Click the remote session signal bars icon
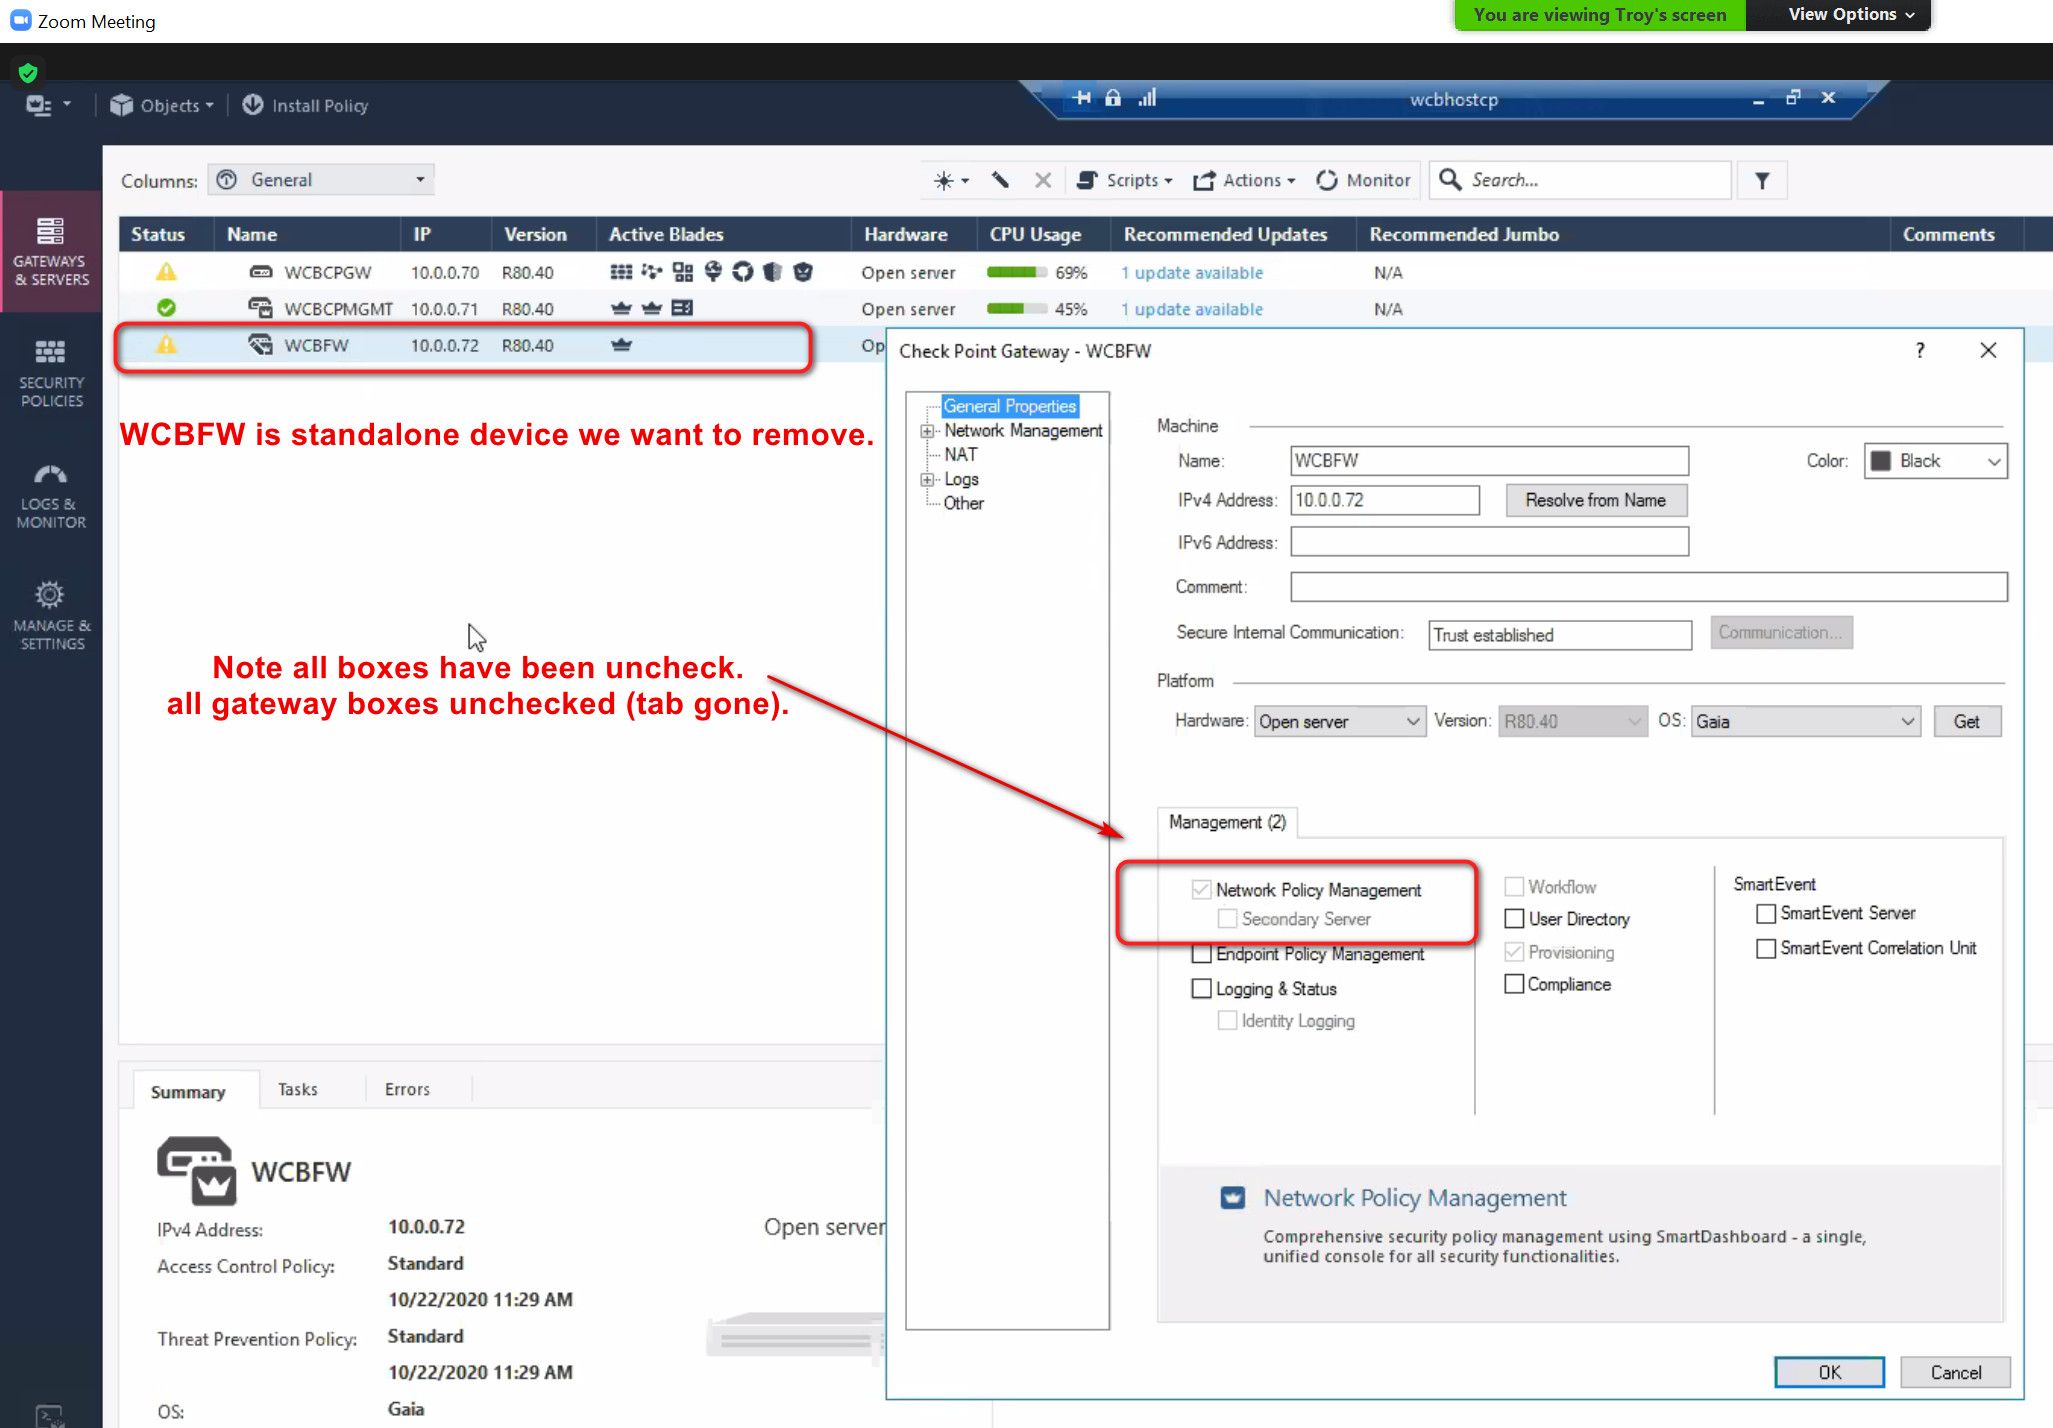 1147,98
